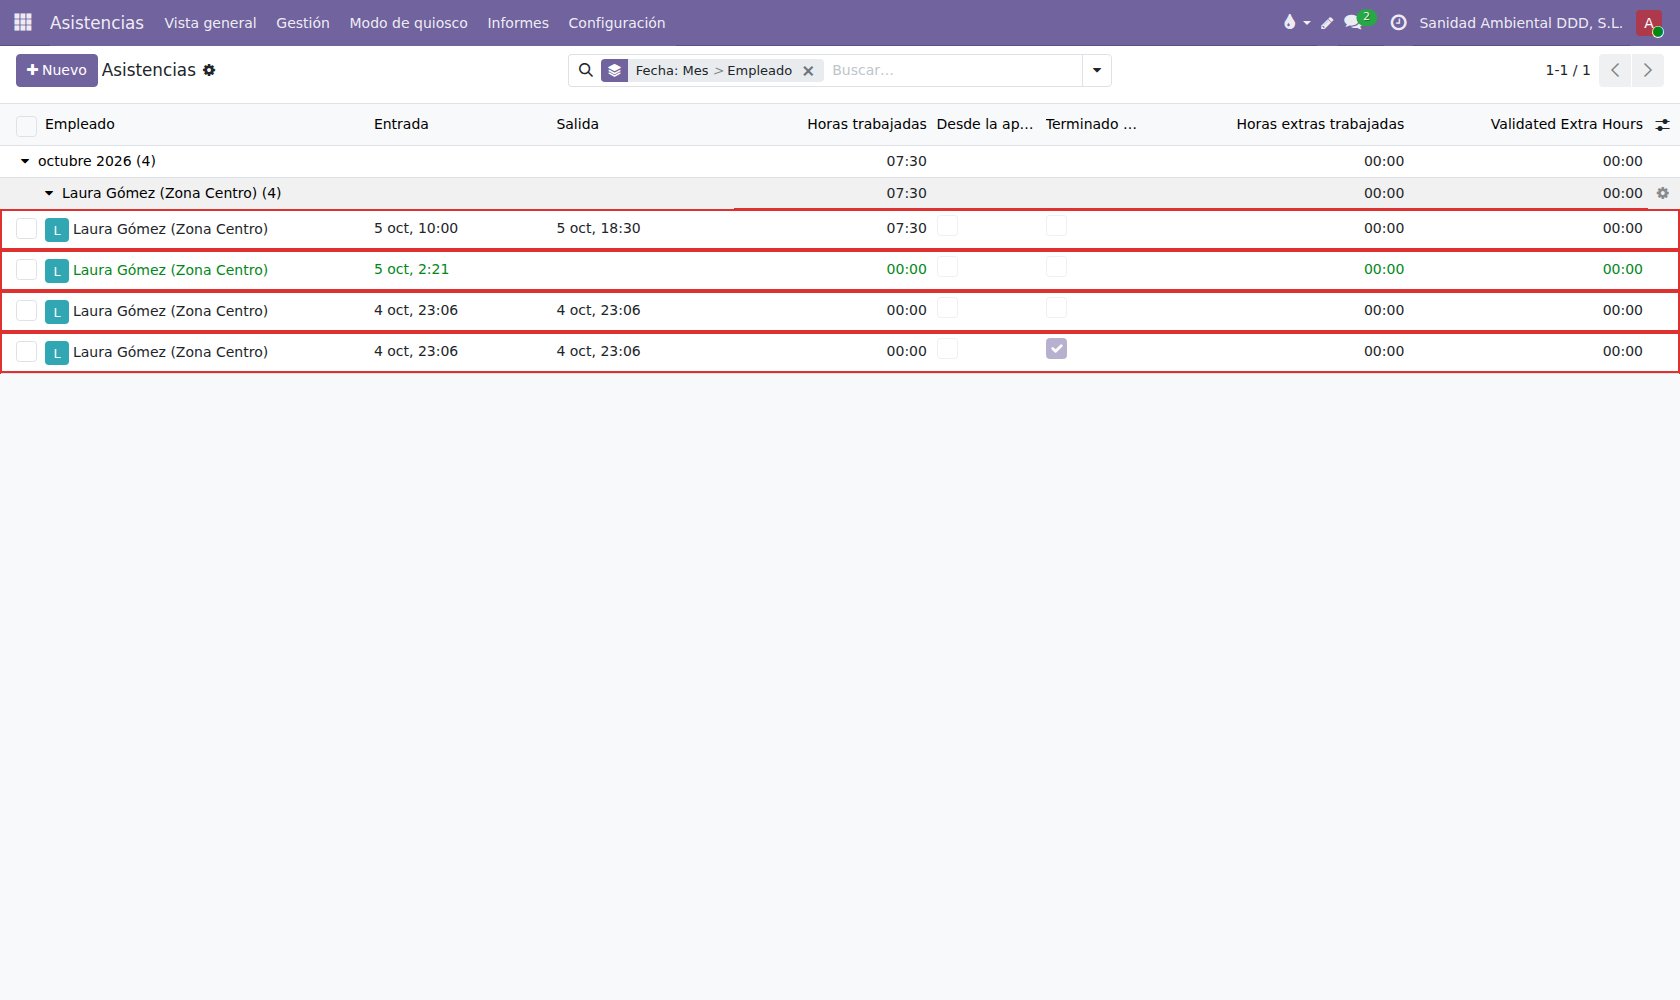The image size is (1680, 1000).
Task: Click the 1-1 / 1 pager counter
Action: (x=1567, y=70)
